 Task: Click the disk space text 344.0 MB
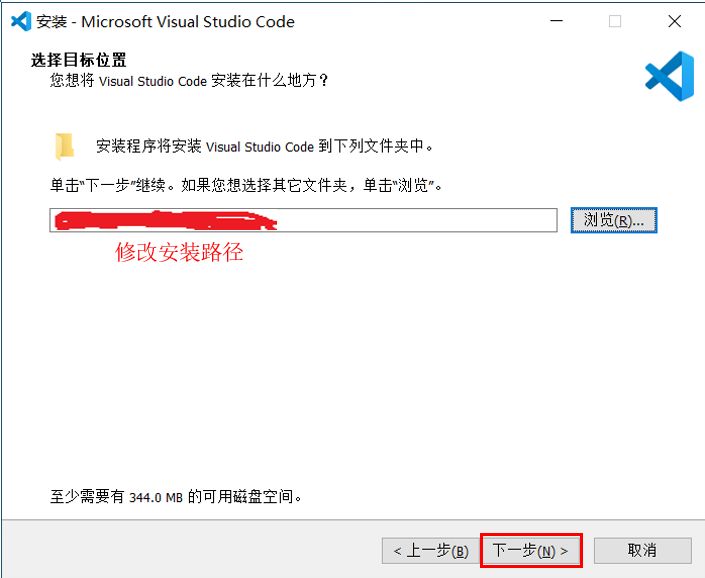tap(156, 498)
